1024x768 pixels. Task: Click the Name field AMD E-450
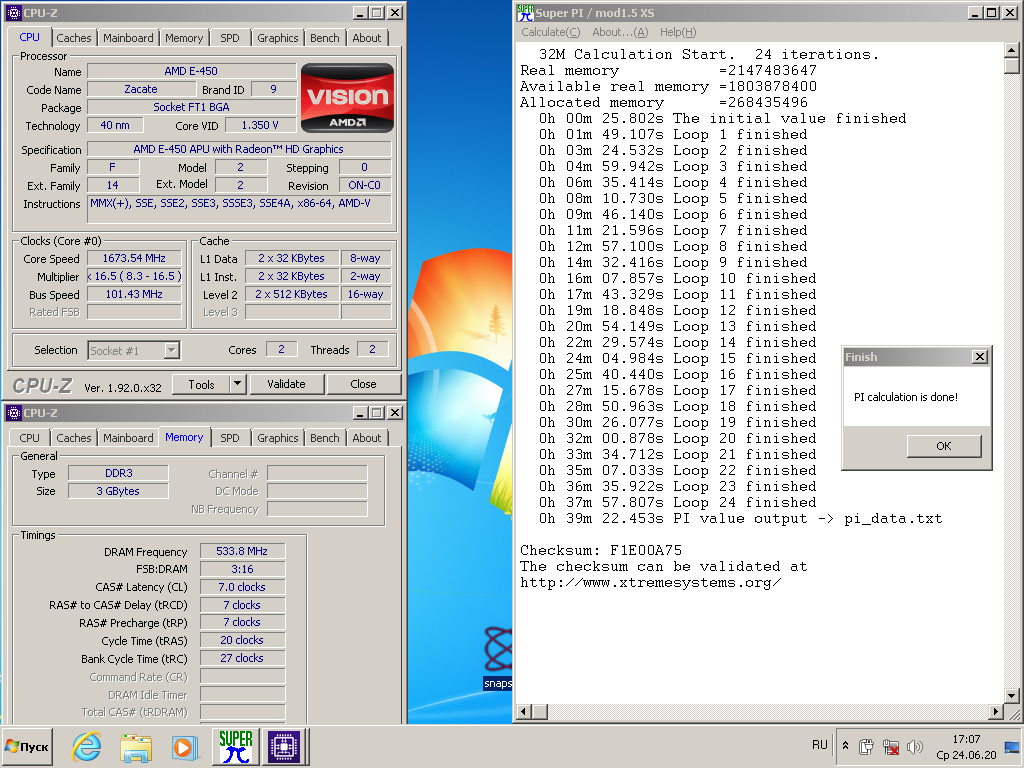click(191, 71)
